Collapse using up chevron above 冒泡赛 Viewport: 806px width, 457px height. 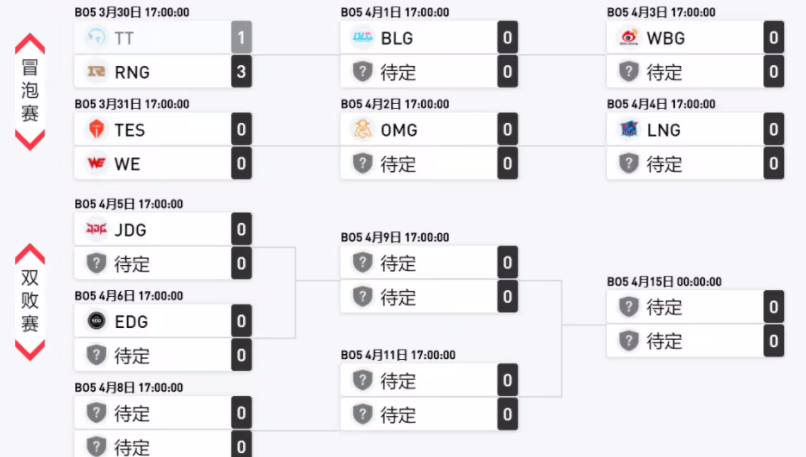pyautogui.click(x=30, y=44)
